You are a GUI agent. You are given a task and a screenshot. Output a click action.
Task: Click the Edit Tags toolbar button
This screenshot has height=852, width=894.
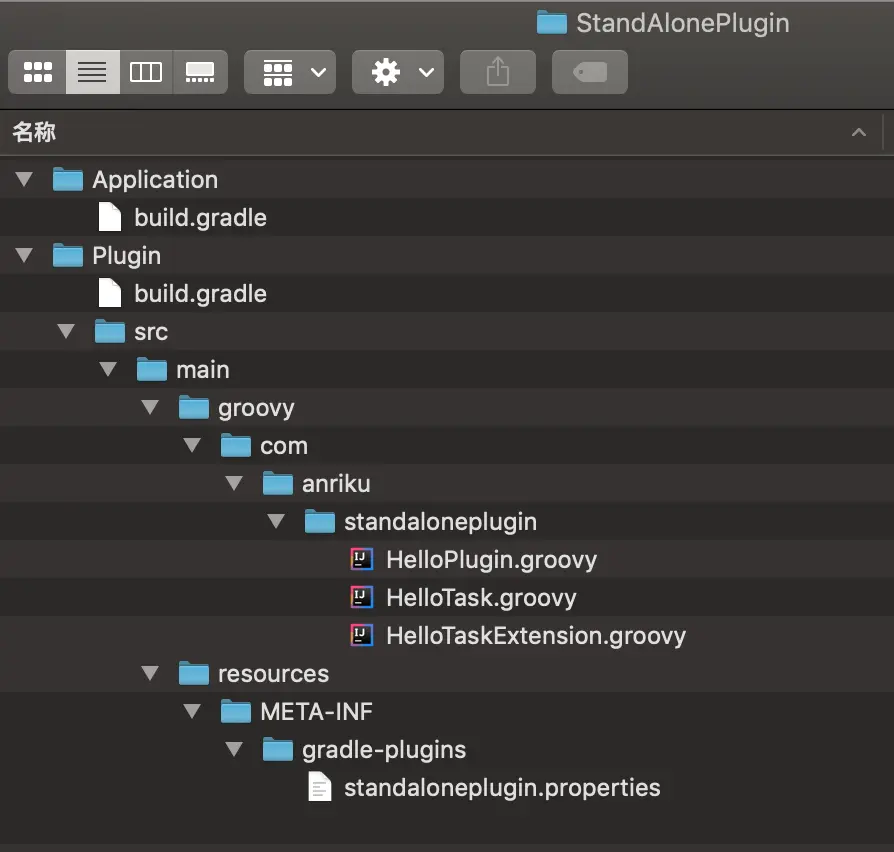tap(590, 72)
